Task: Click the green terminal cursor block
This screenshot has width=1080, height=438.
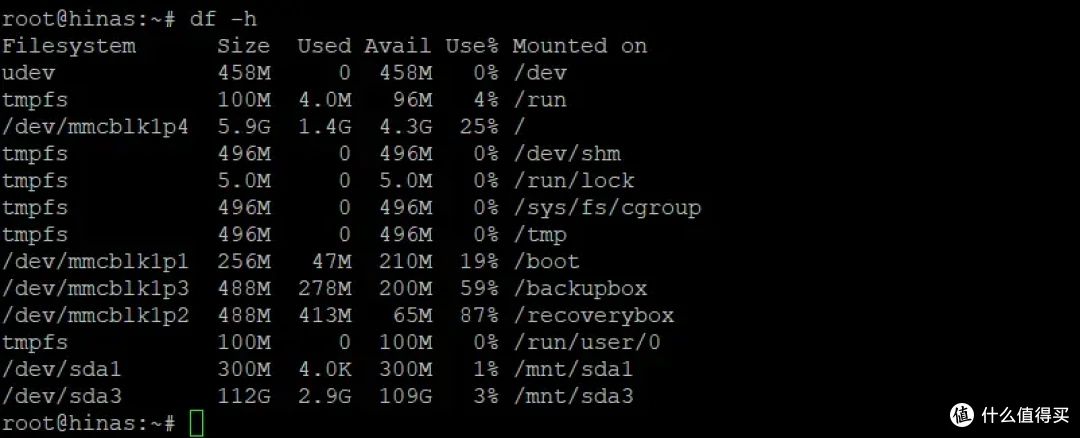Action: (x=197, y=423)
